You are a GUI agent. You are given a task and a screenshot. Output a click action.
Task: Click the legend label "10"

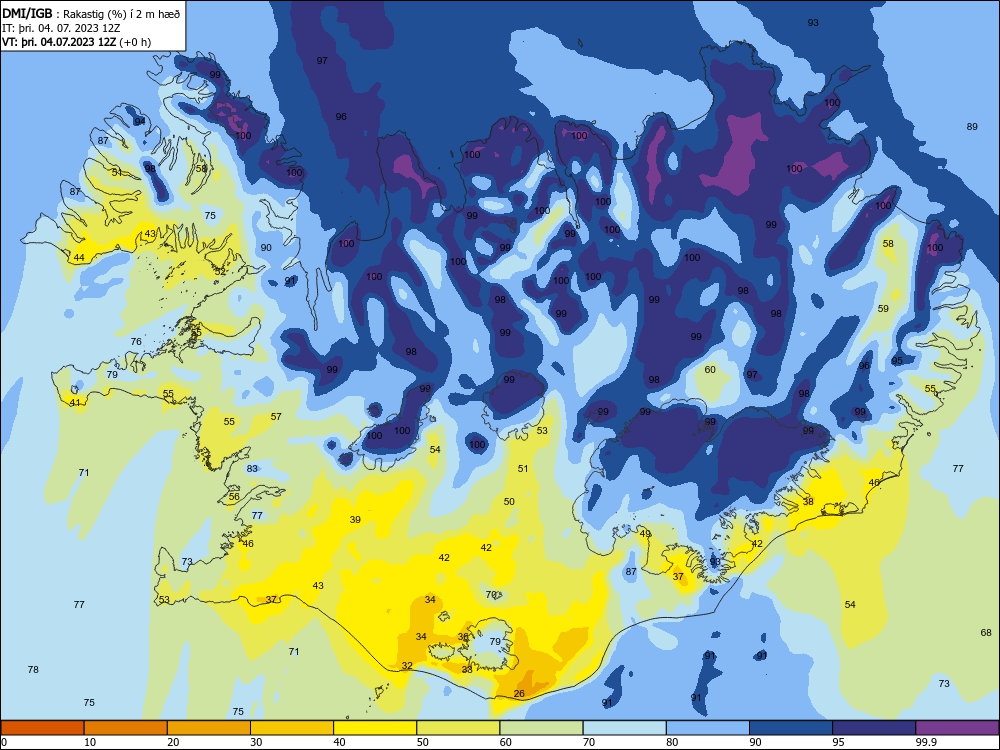click(x=90, y=742)
